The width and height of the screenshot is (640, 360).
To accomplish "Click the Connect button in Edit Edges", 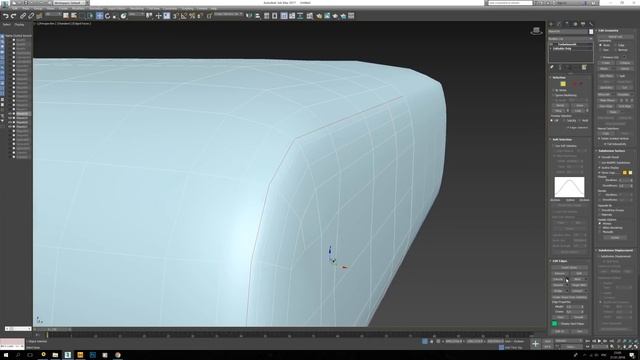I will click(577, 291).
